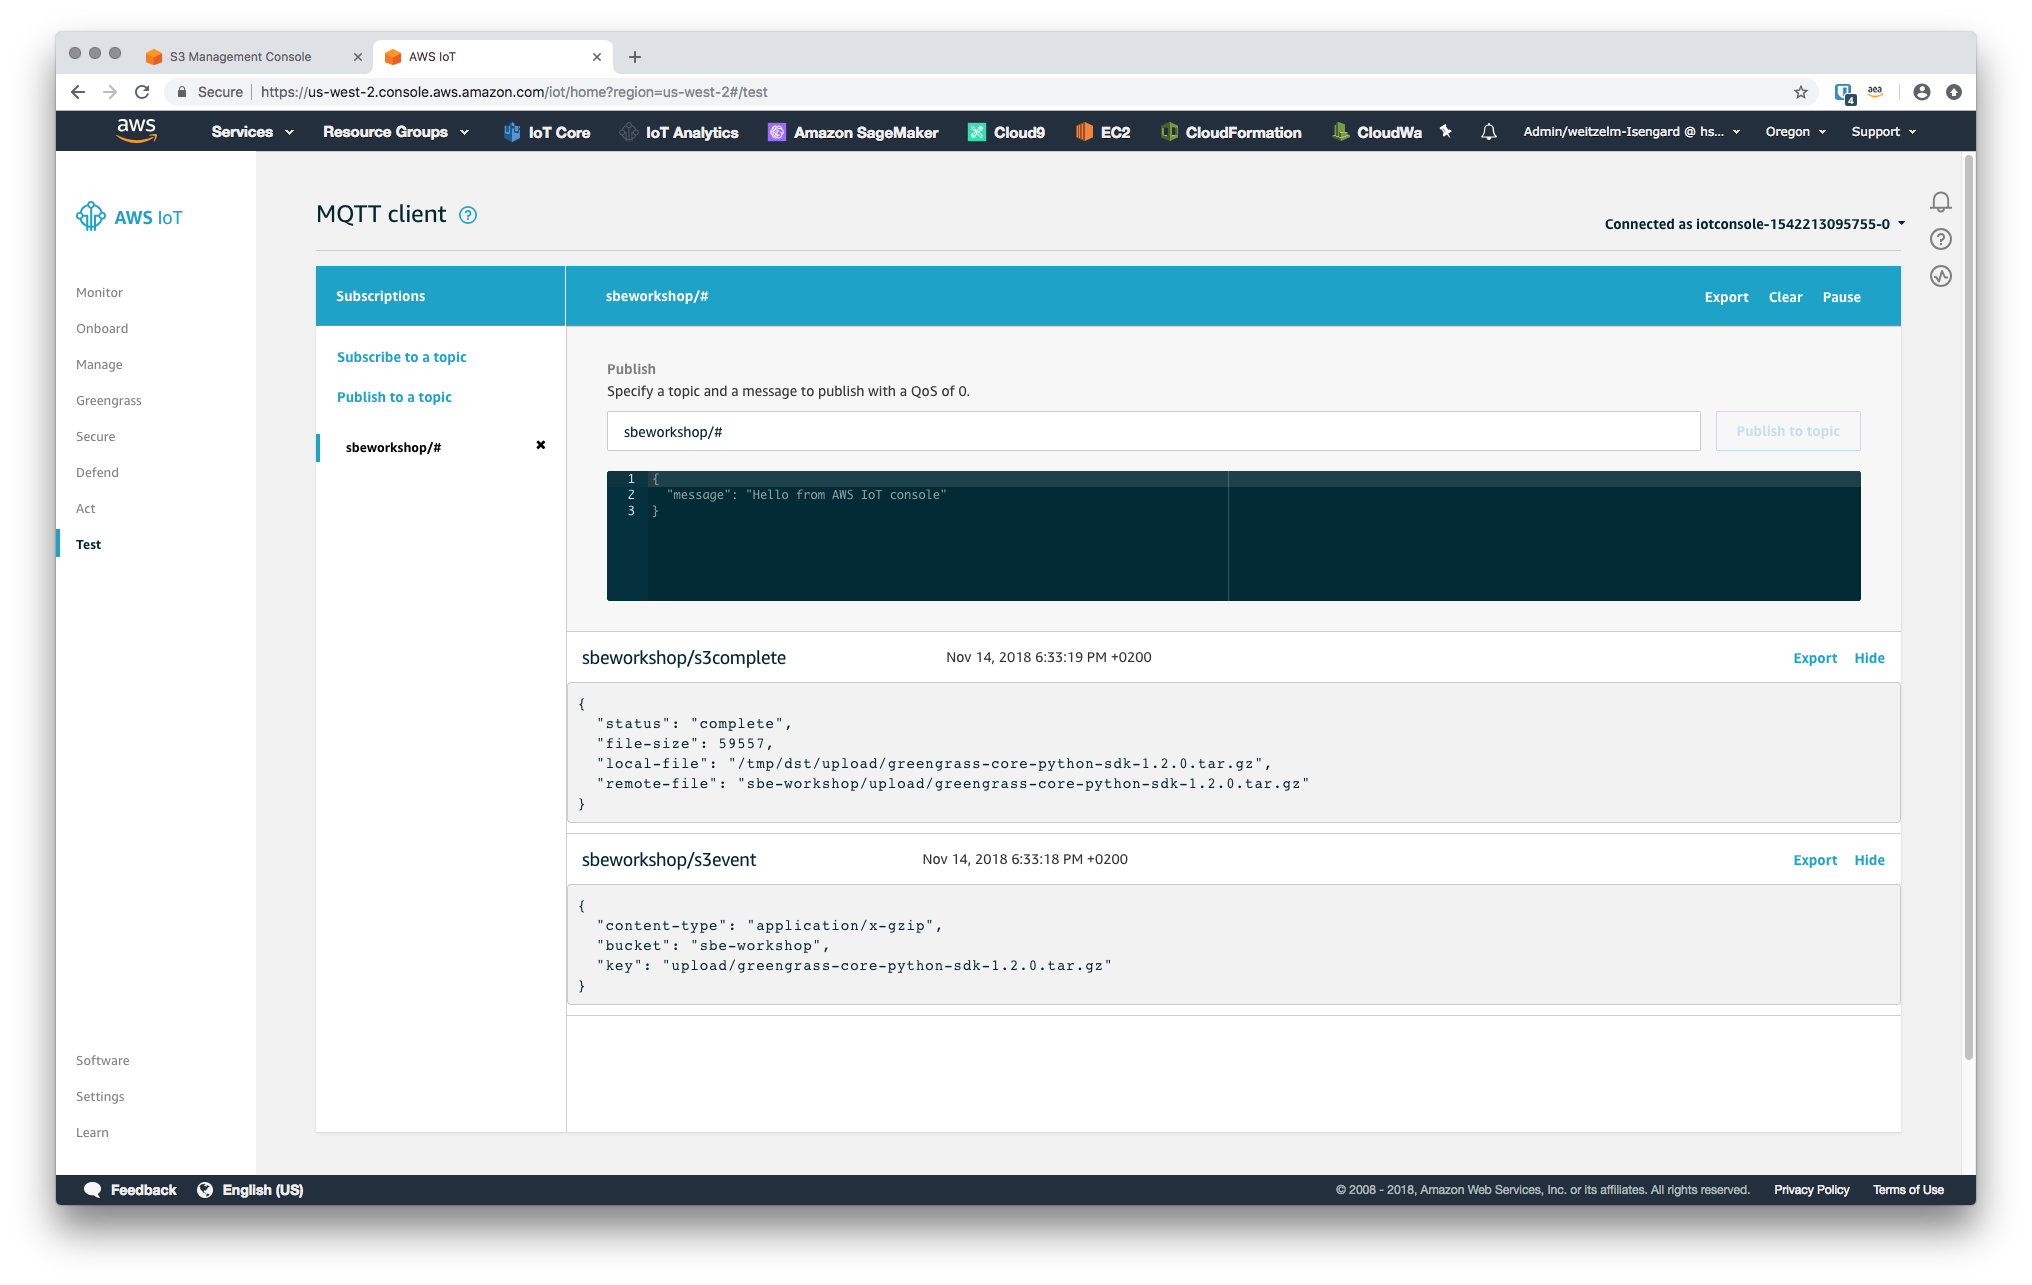Pause the subscription feed

click(1841, 297)
